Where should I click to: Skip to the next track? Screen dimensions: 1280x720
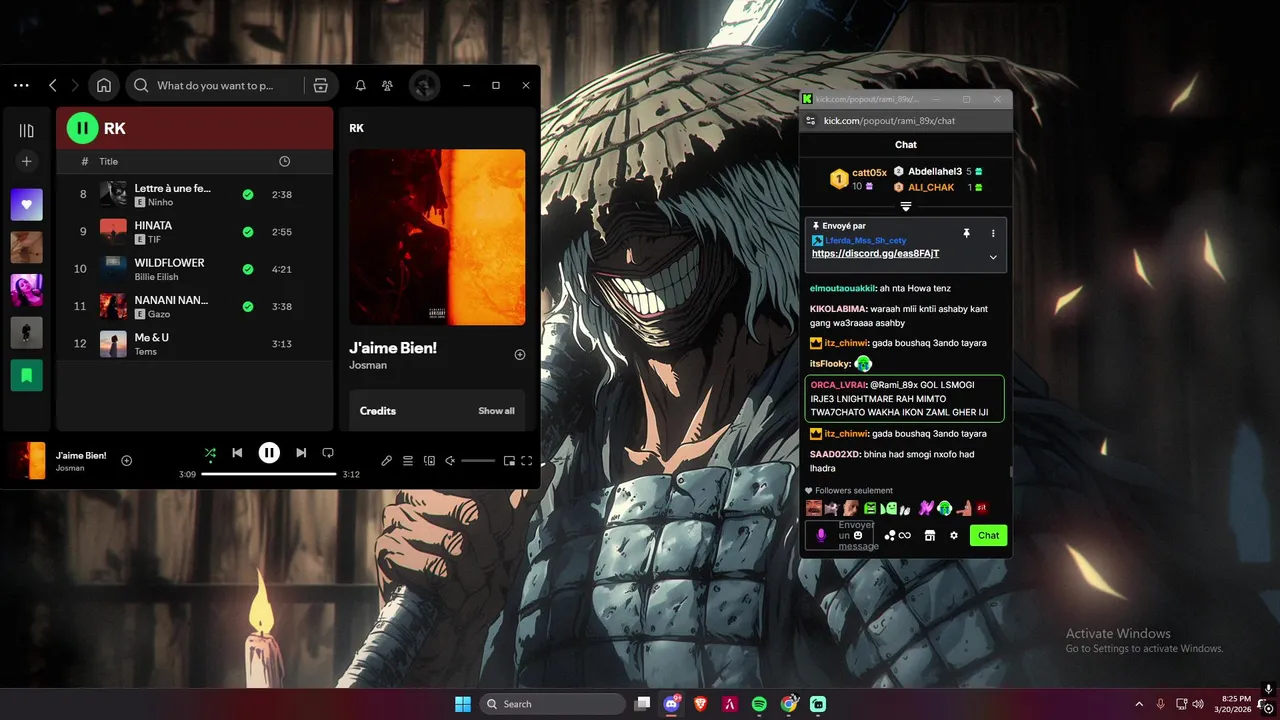point(301,453)
